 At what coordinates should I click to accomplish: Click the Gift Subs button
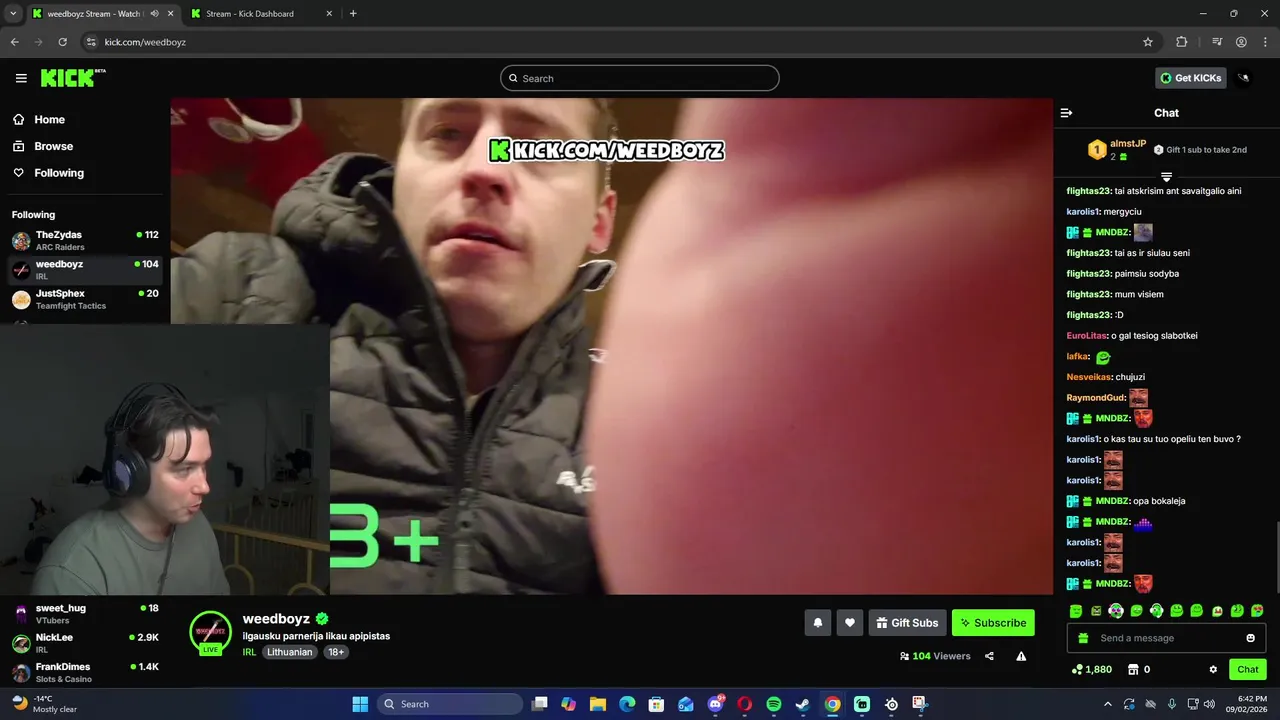pyautogui.click(x=907, y=623)
